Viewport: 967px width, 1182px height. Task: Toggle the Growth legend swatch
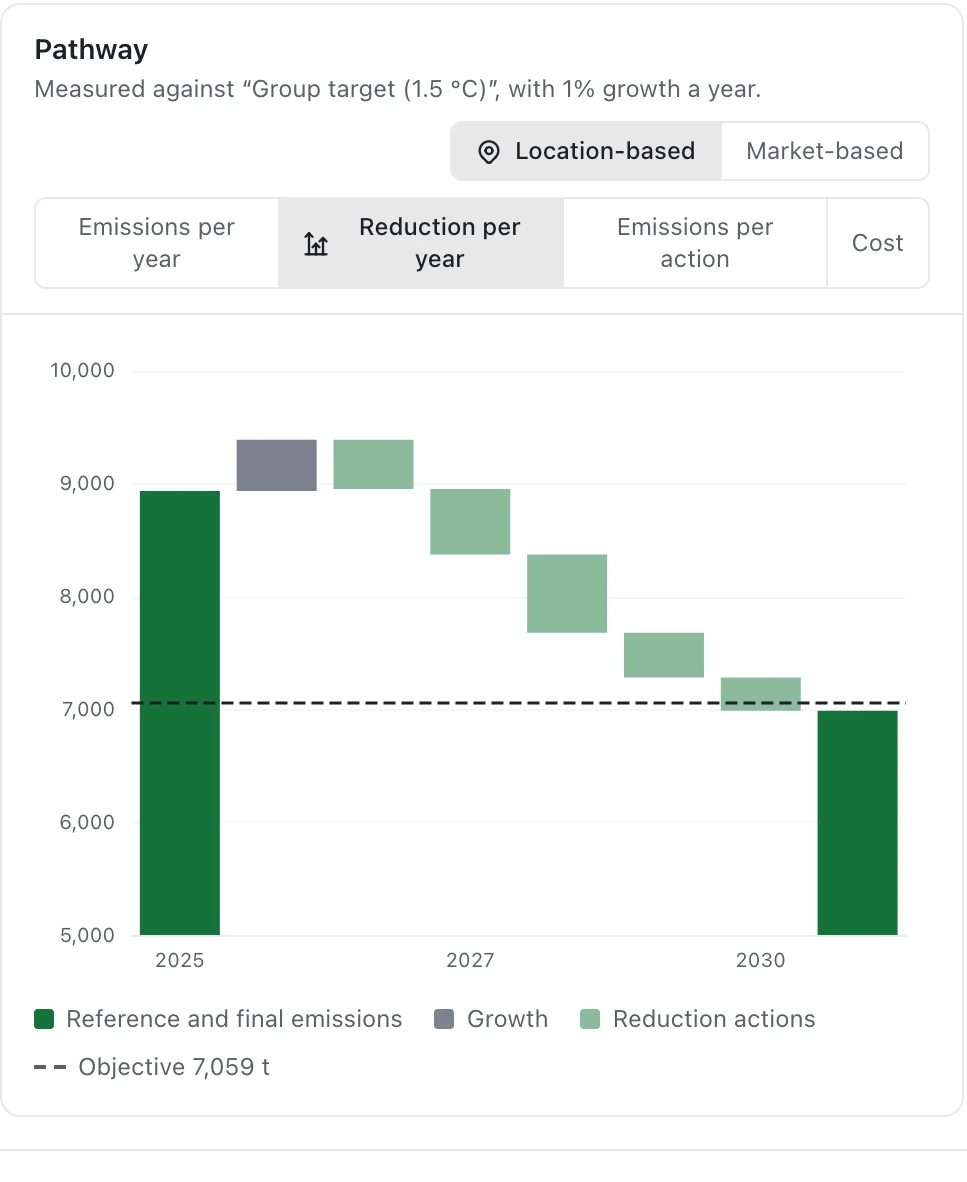click(x=444, y=1019)
